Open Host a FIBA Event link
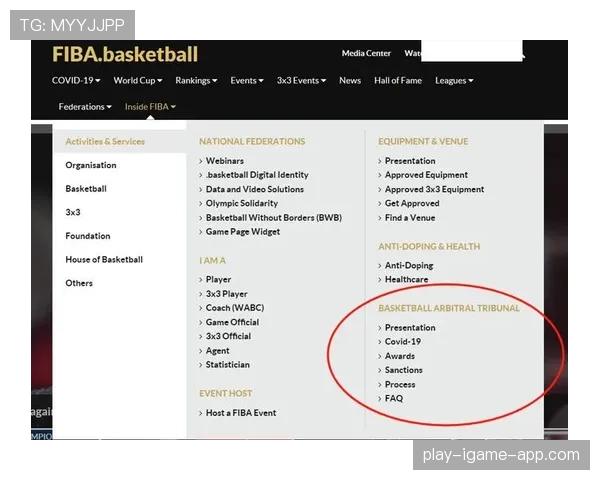 (x=241, y=413)
